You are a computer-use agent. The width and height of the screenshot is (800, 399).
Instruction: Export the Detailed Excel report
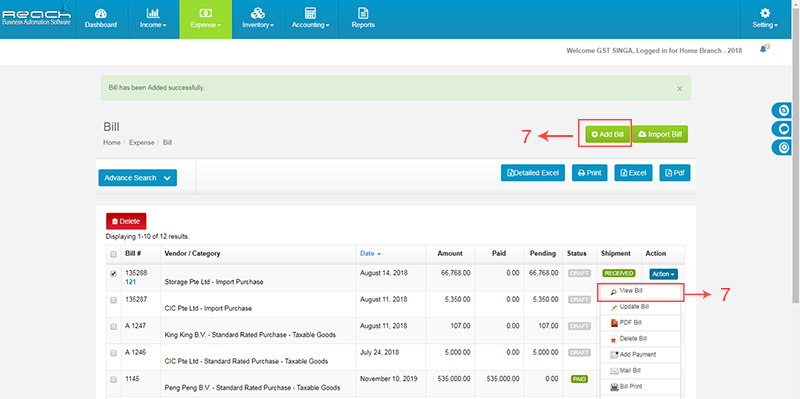point(533,173)
